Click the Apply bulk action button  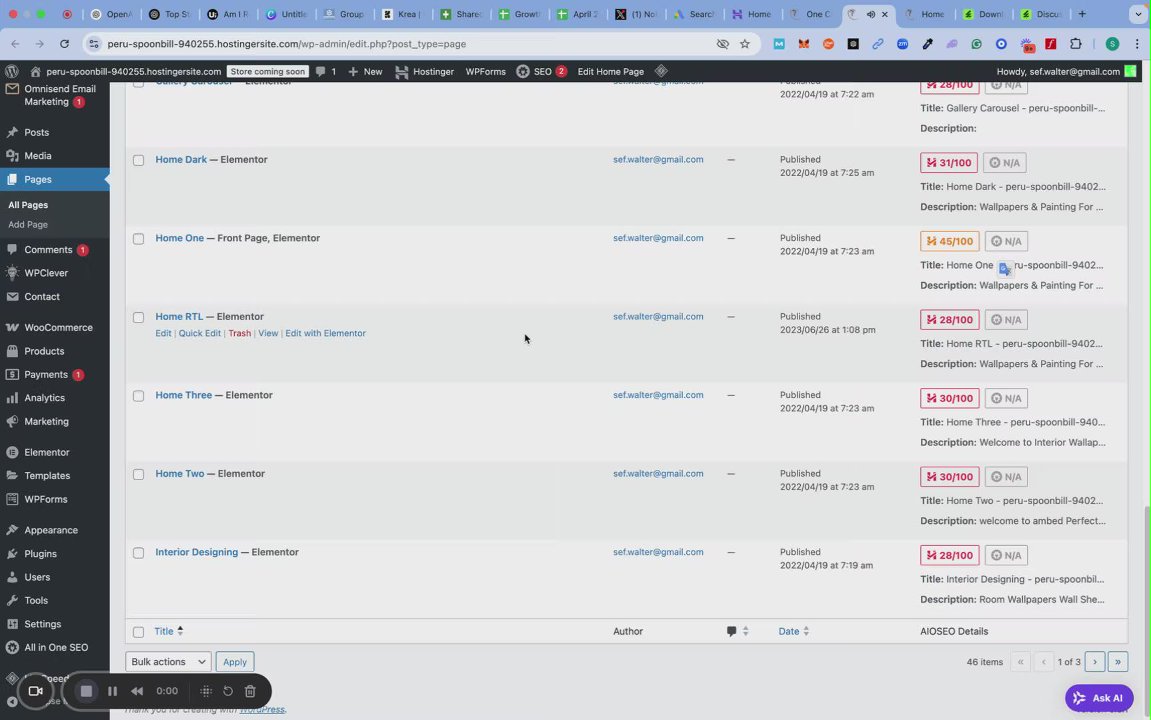pos(235,661)
